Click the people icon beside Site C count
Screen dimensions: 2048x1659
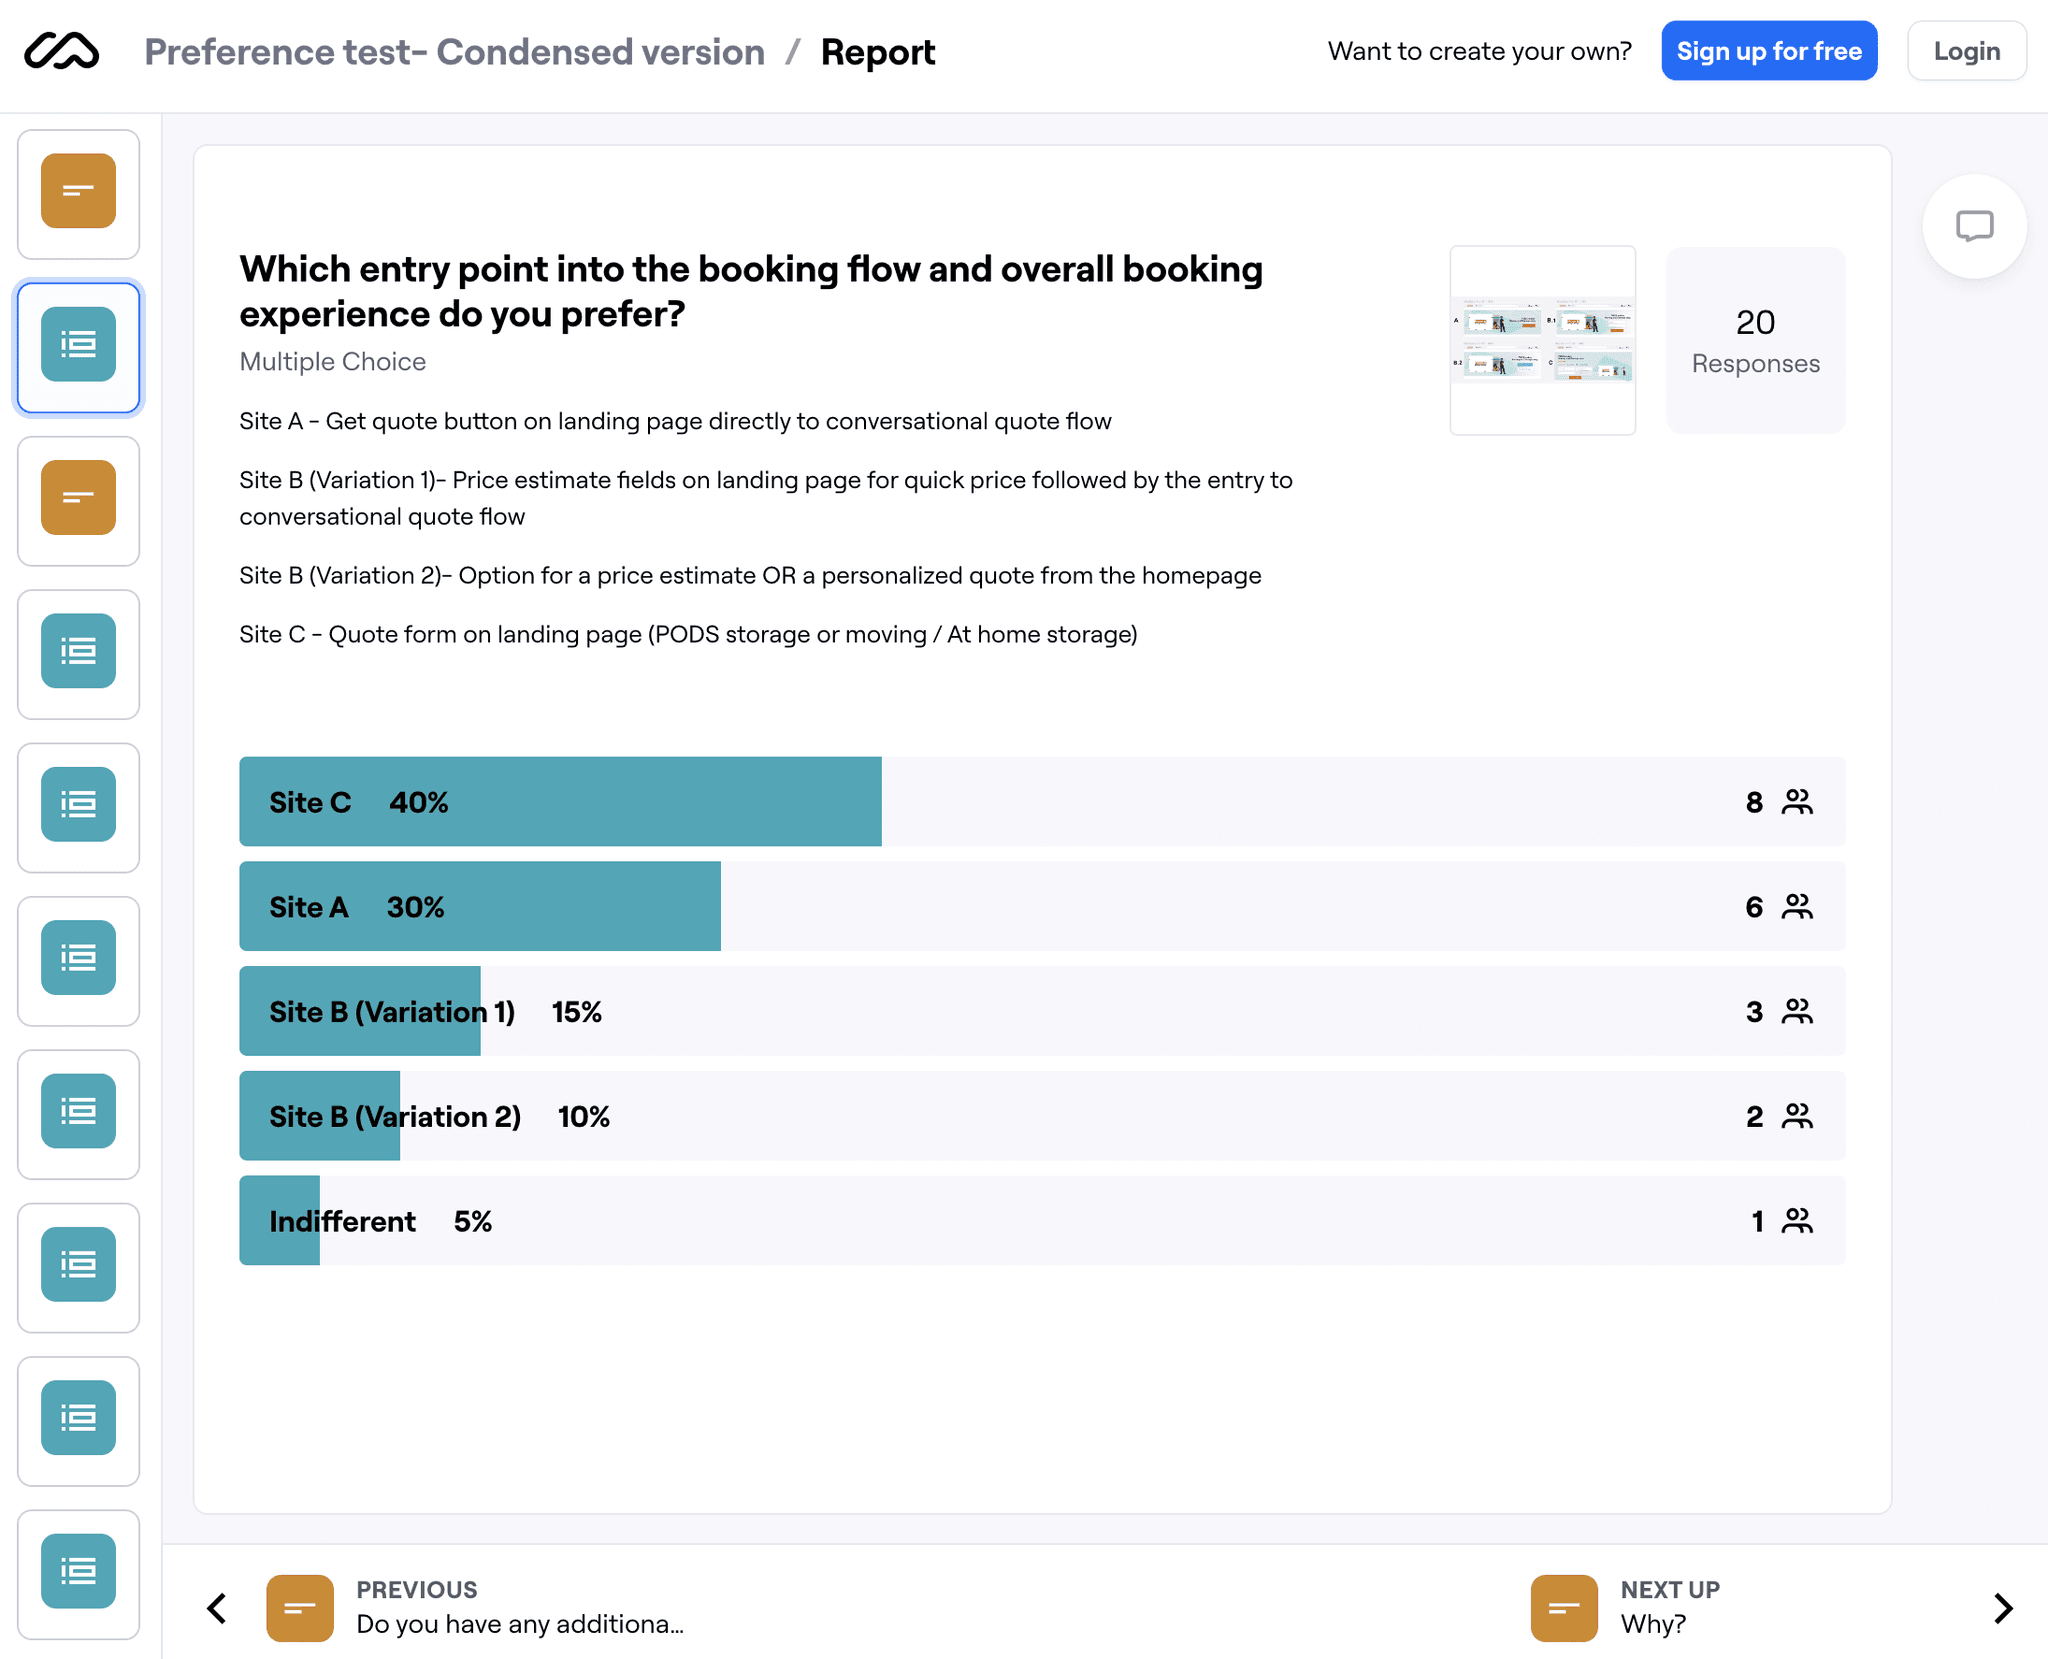click(1797, 802)
